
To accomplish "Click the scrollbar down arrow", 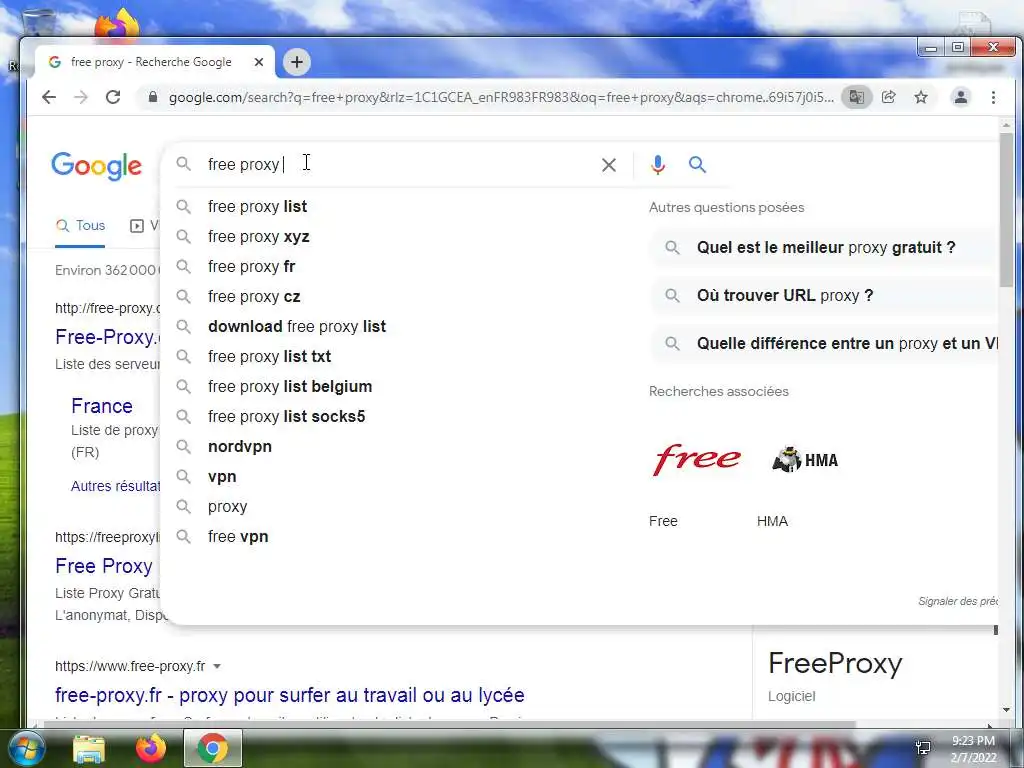I will pos(1006,710).
